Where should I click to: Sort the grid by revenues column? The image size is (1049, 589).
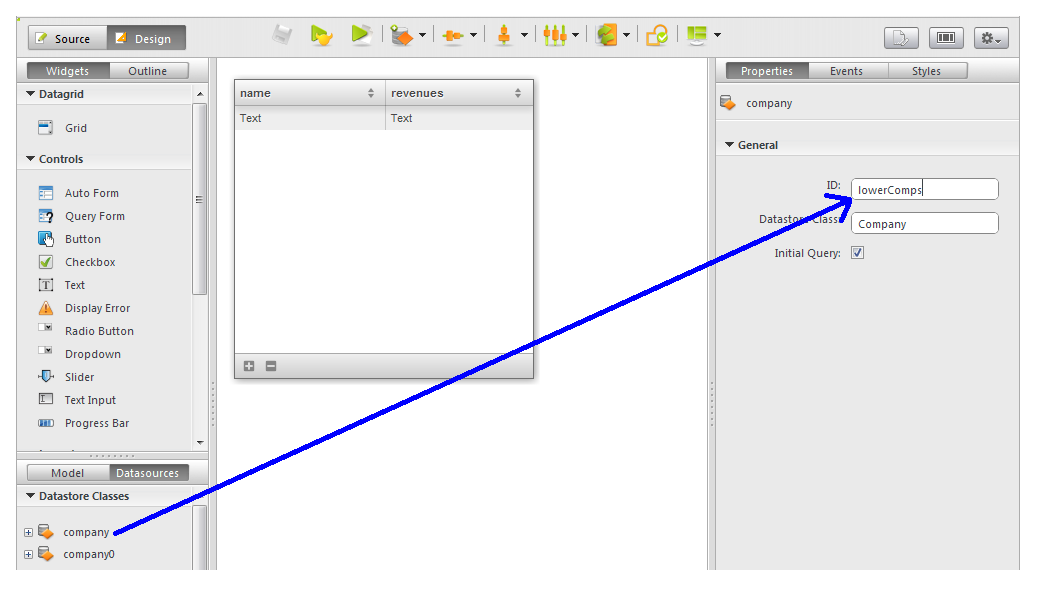[518, 93]
